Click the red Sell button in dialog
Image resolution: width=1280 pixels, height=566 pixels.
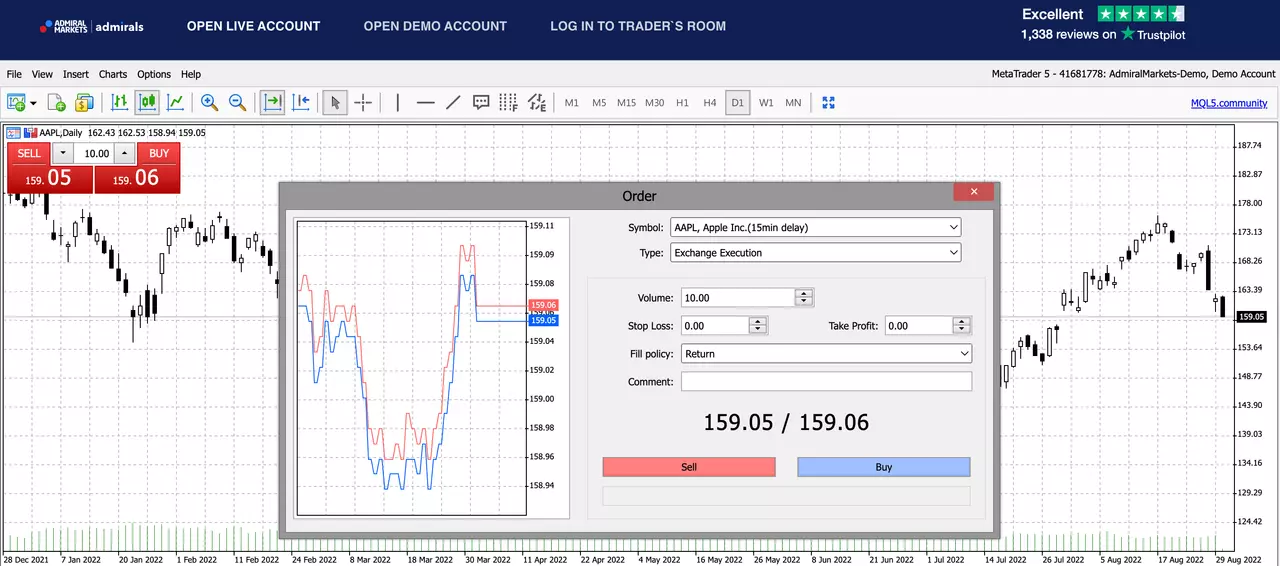coord(689,467)
